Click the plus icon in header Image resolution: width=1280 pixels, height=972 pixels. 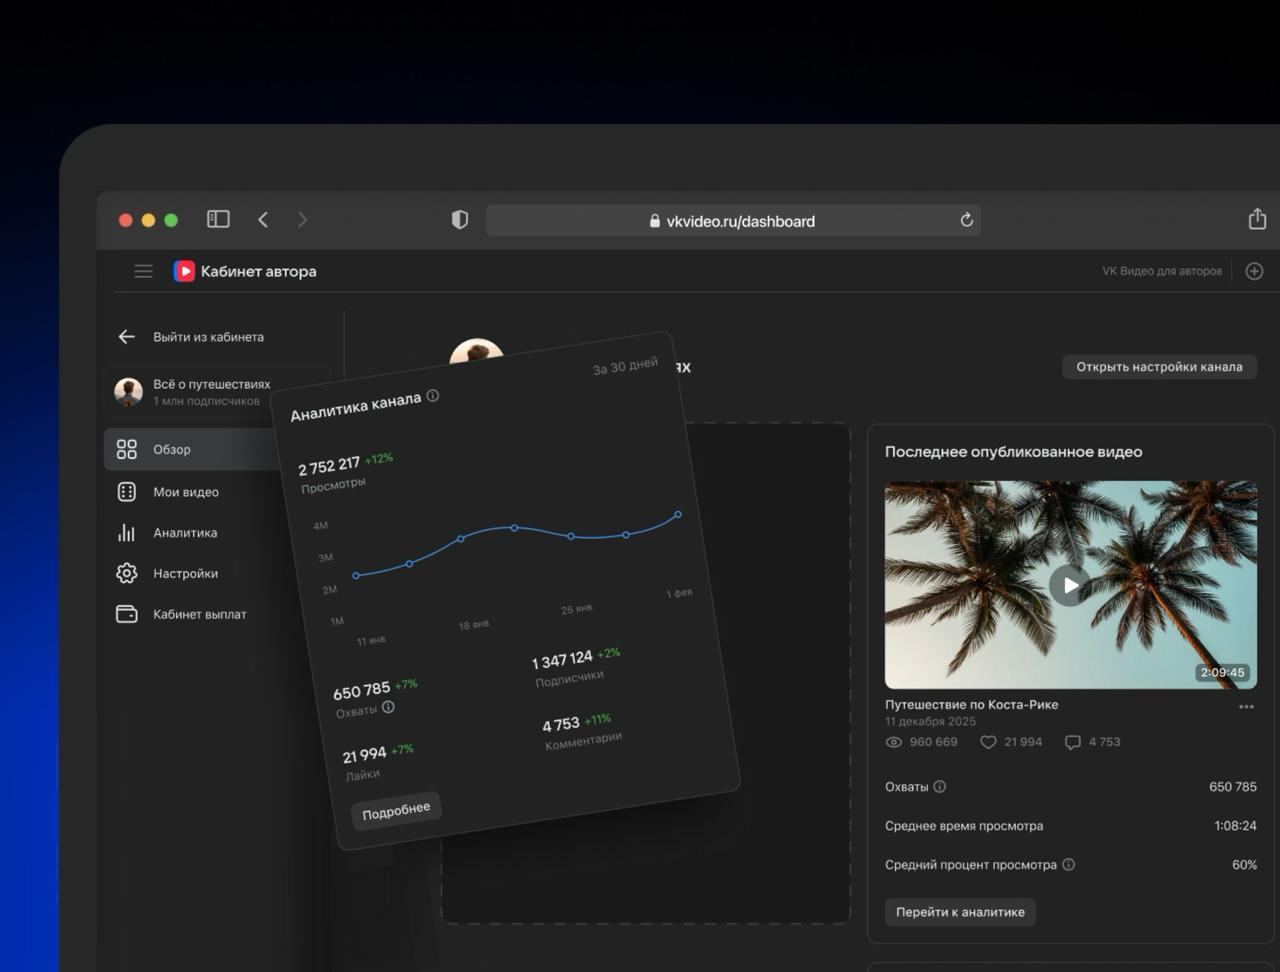pos(1254,271)
